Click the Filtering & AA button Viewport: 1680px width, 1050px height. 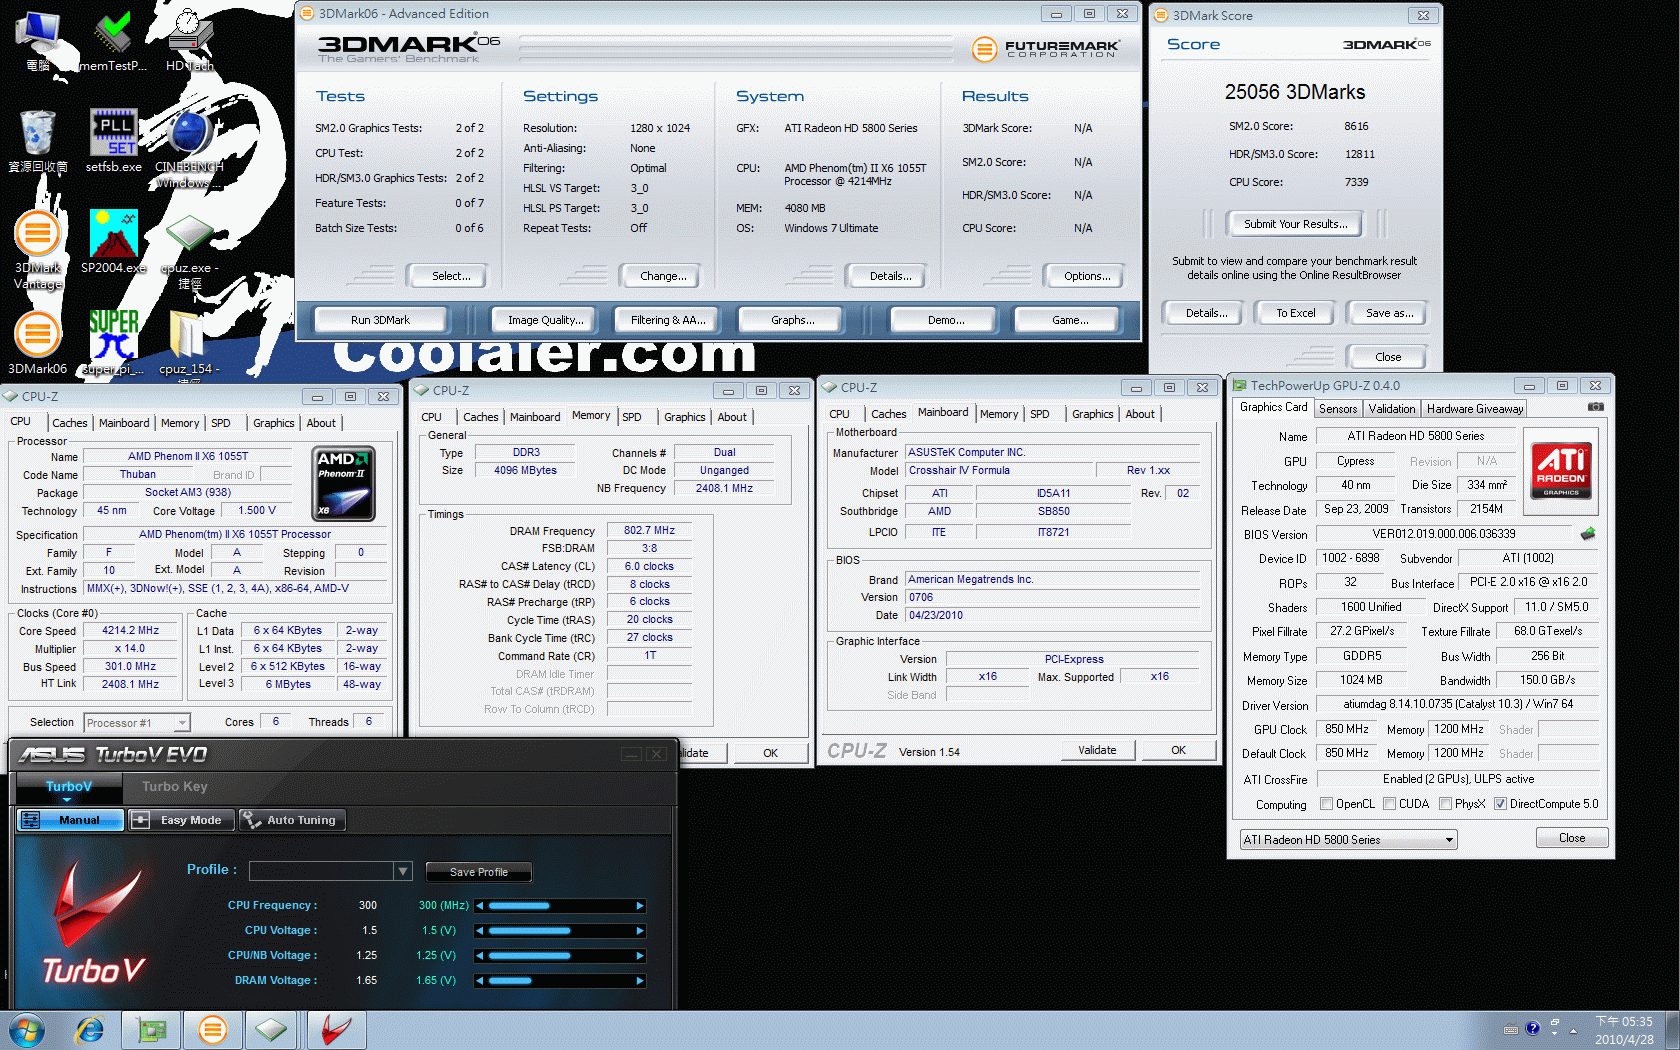tap(668, 320)
